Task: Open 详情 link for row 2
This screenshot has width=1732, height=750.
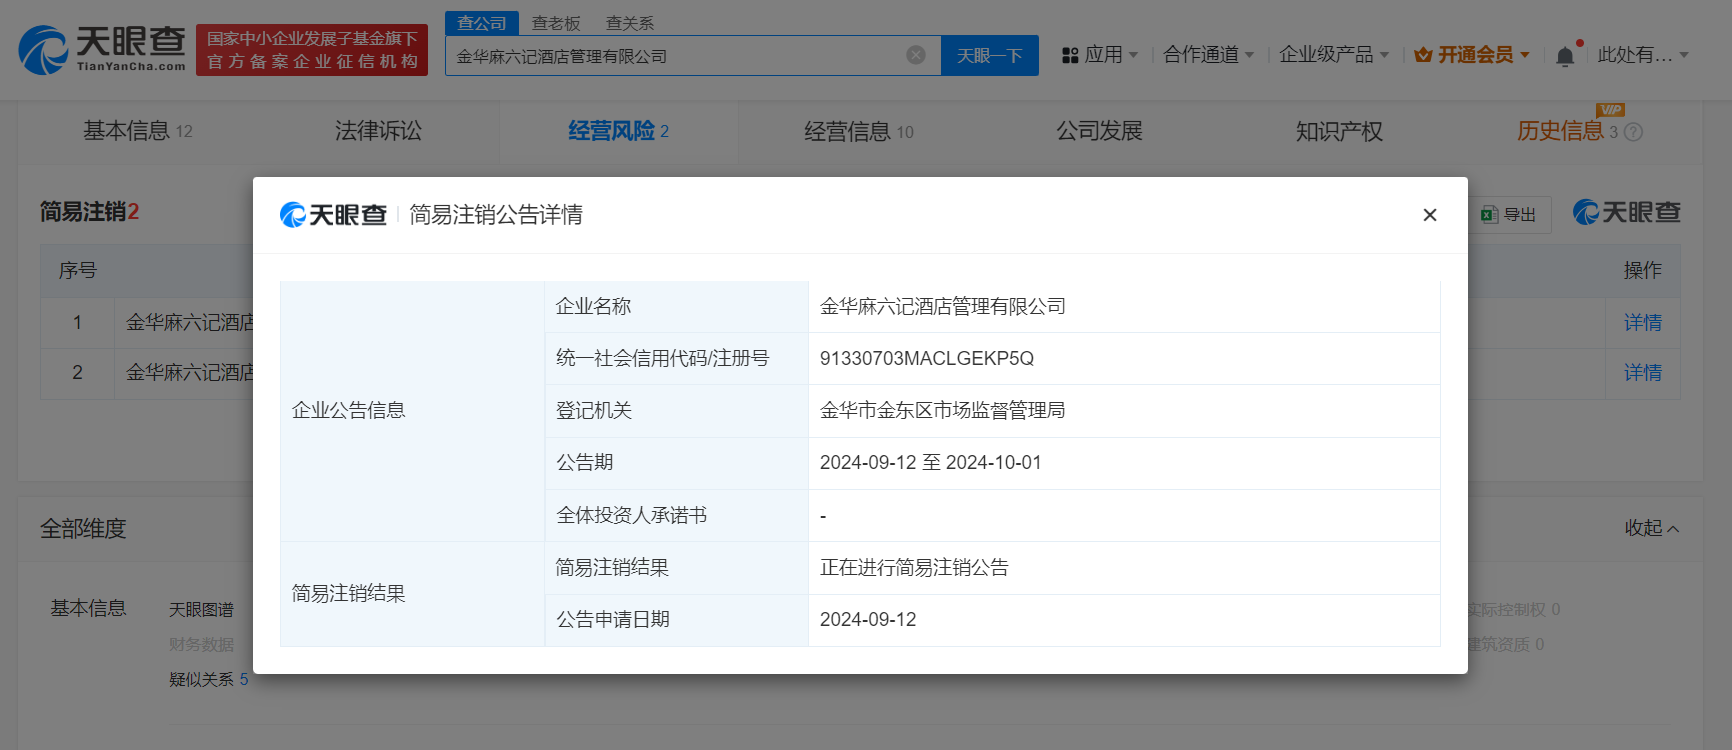Action: 1642,373
